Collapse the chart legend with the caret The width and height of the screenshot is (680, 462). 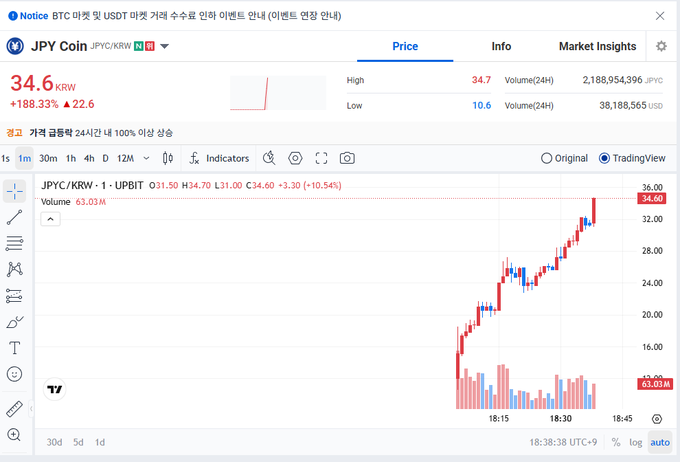tap(50, 219)
